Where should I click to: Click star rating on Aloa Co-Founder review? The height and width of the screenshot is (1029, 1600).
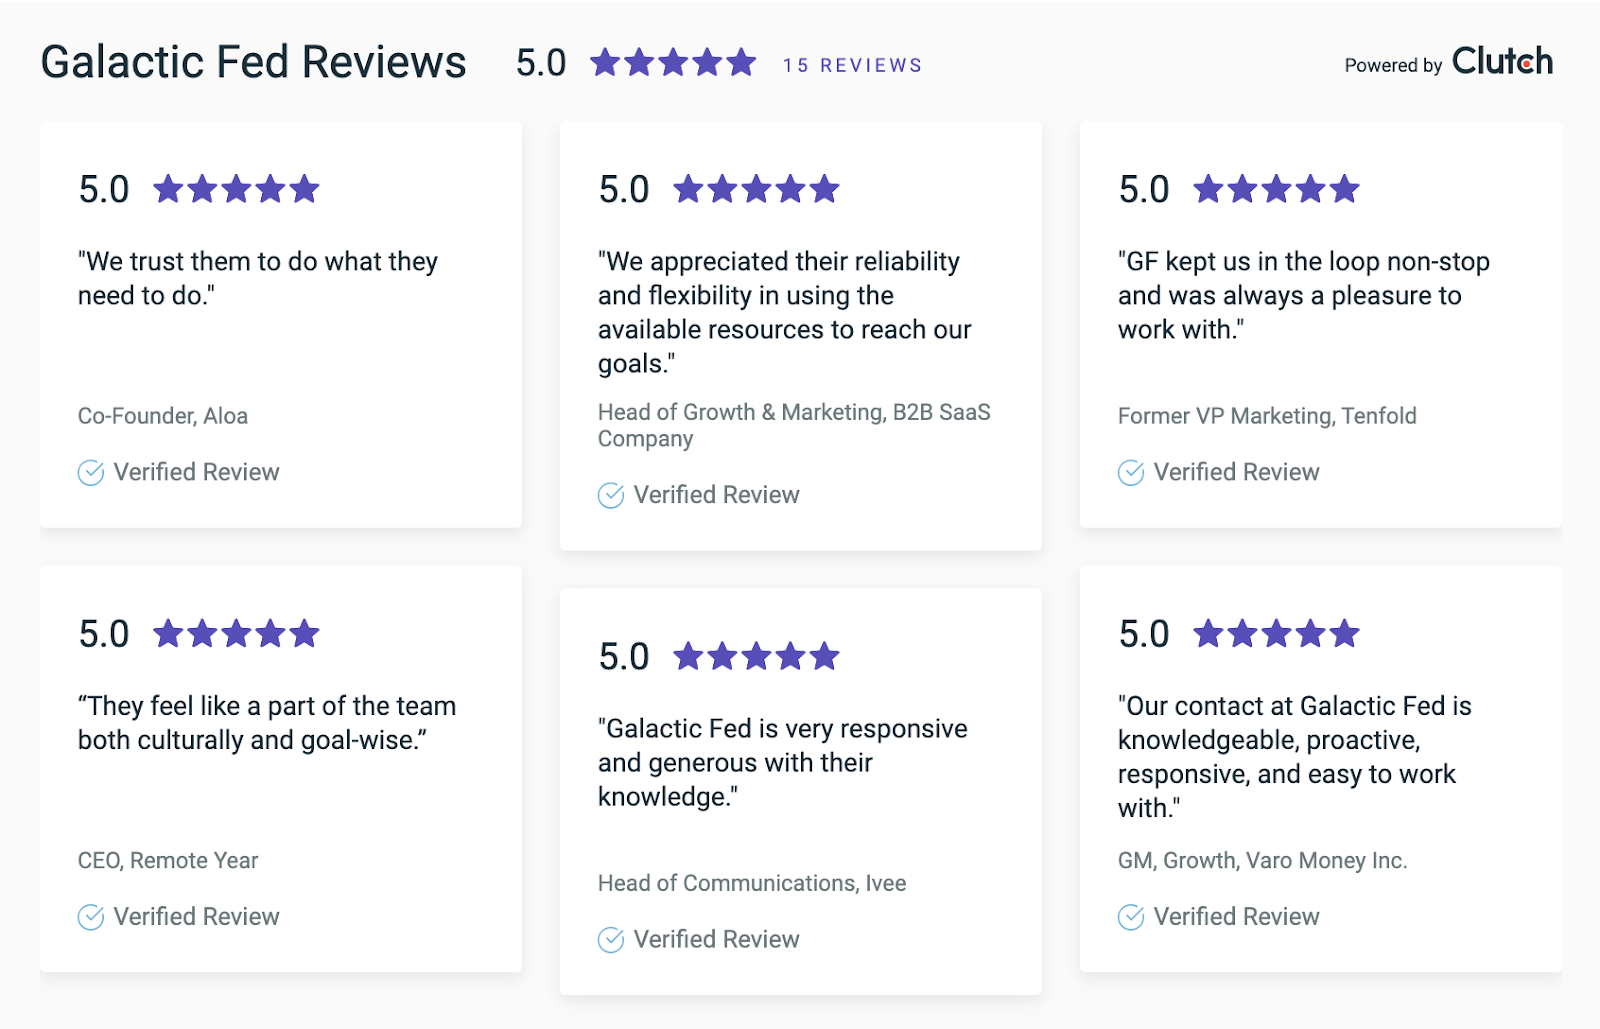[x=236, y=188]
